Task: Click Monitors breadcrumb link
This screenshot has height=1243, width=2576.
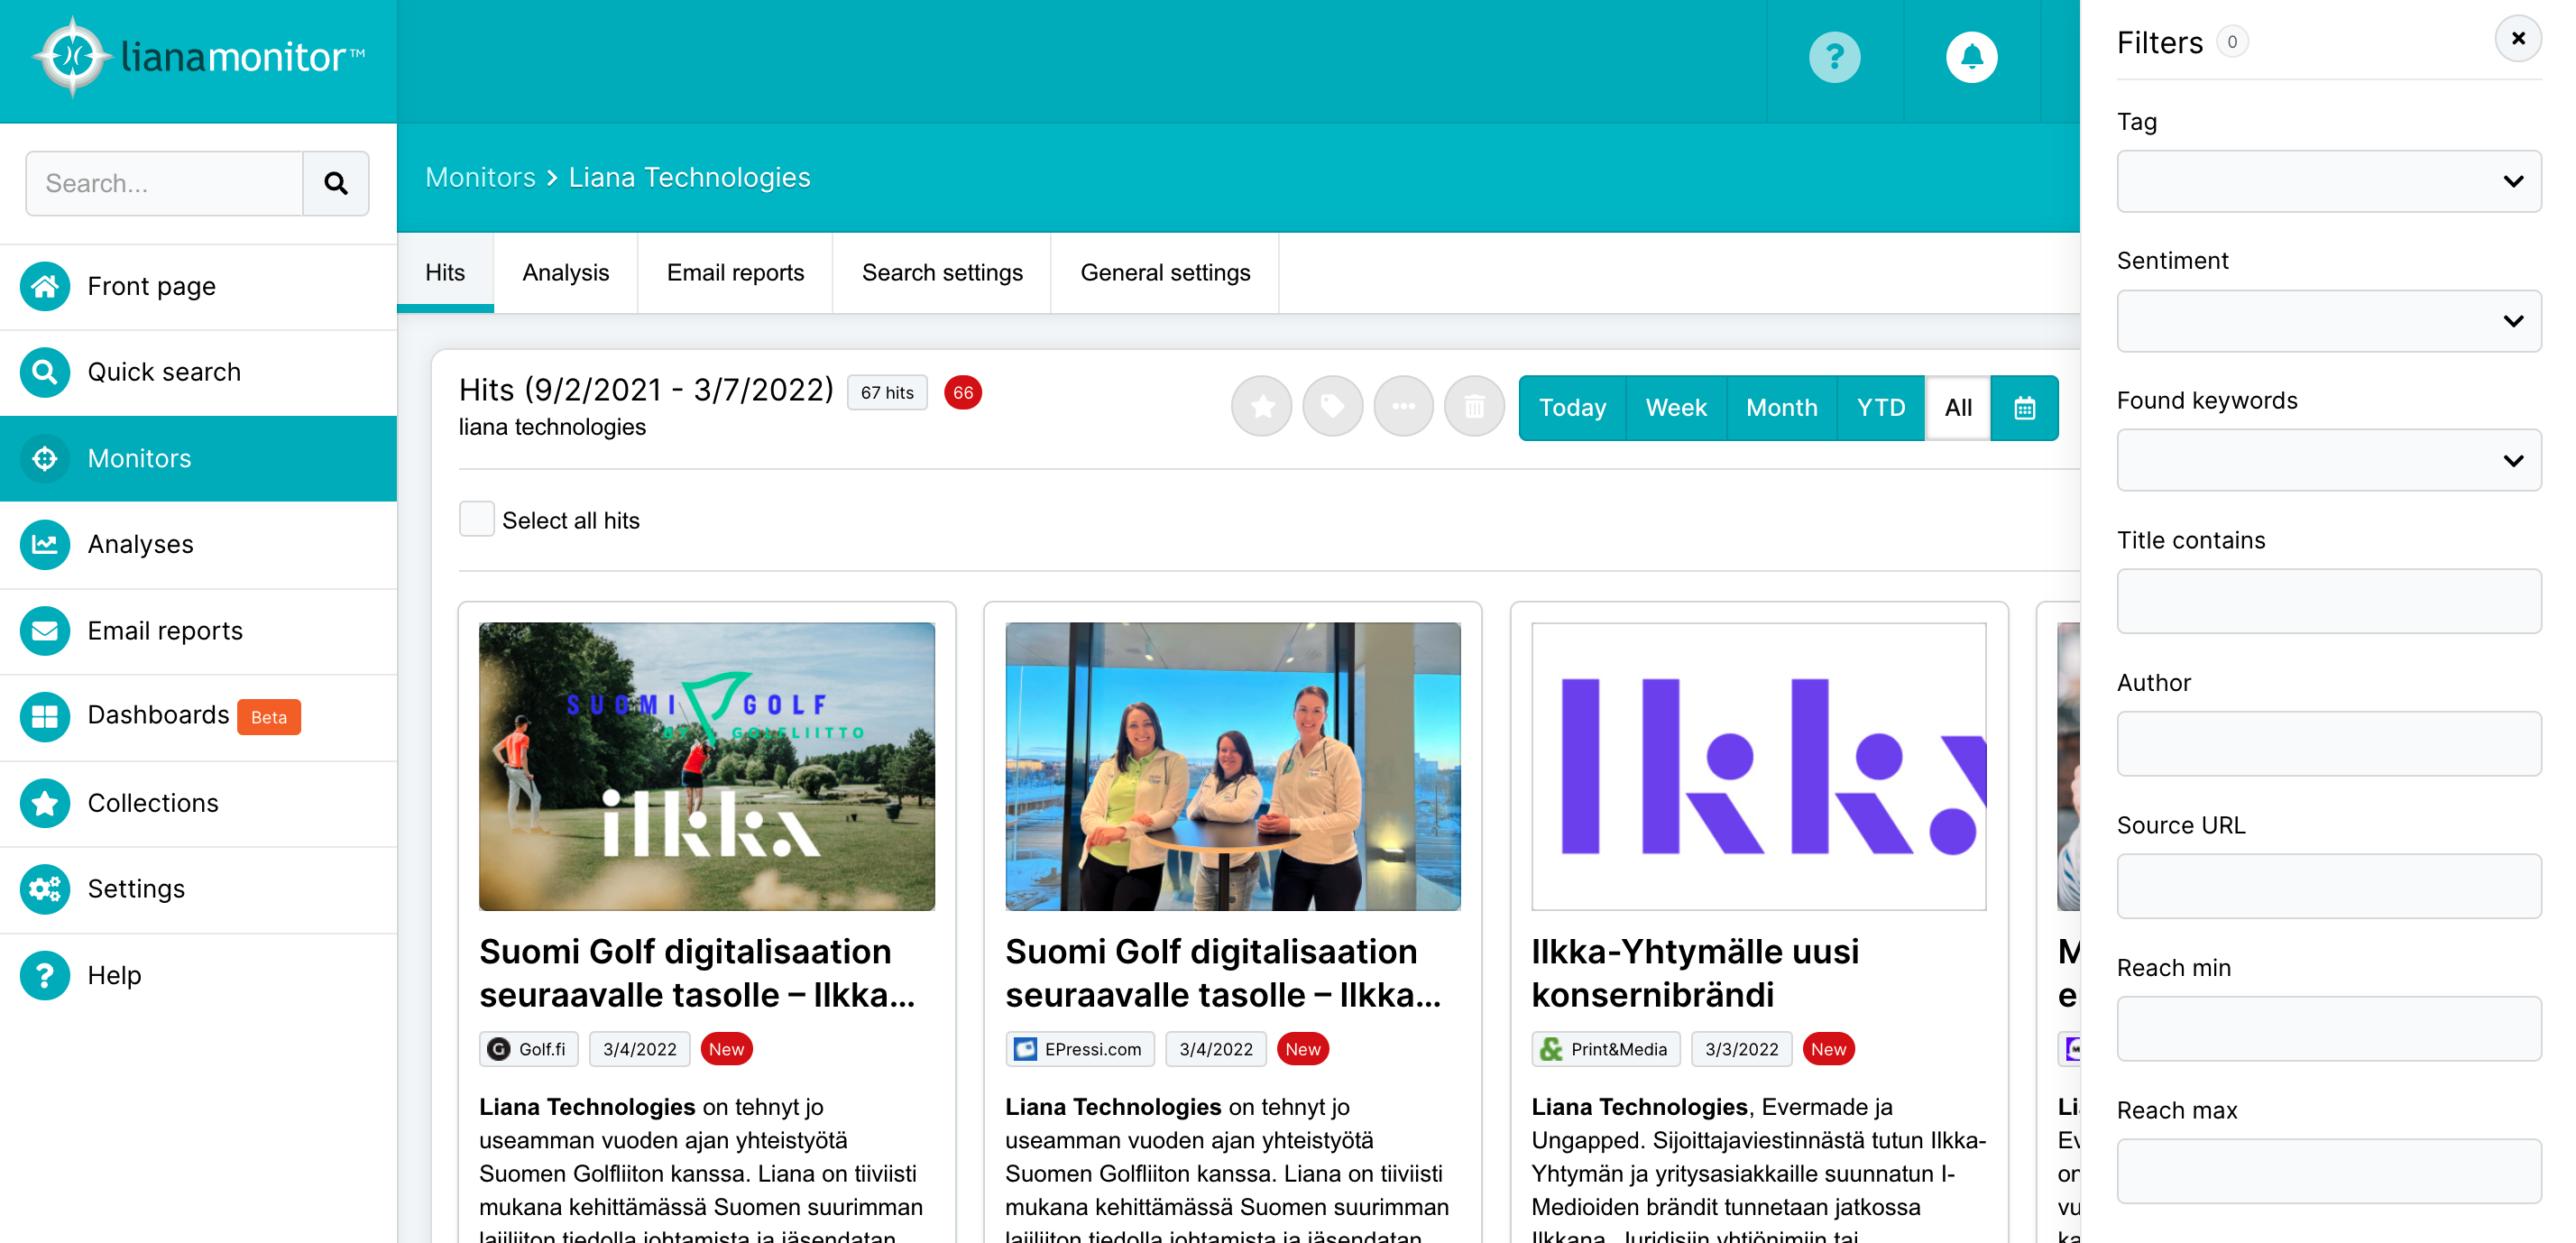Action: click(480, 178)
